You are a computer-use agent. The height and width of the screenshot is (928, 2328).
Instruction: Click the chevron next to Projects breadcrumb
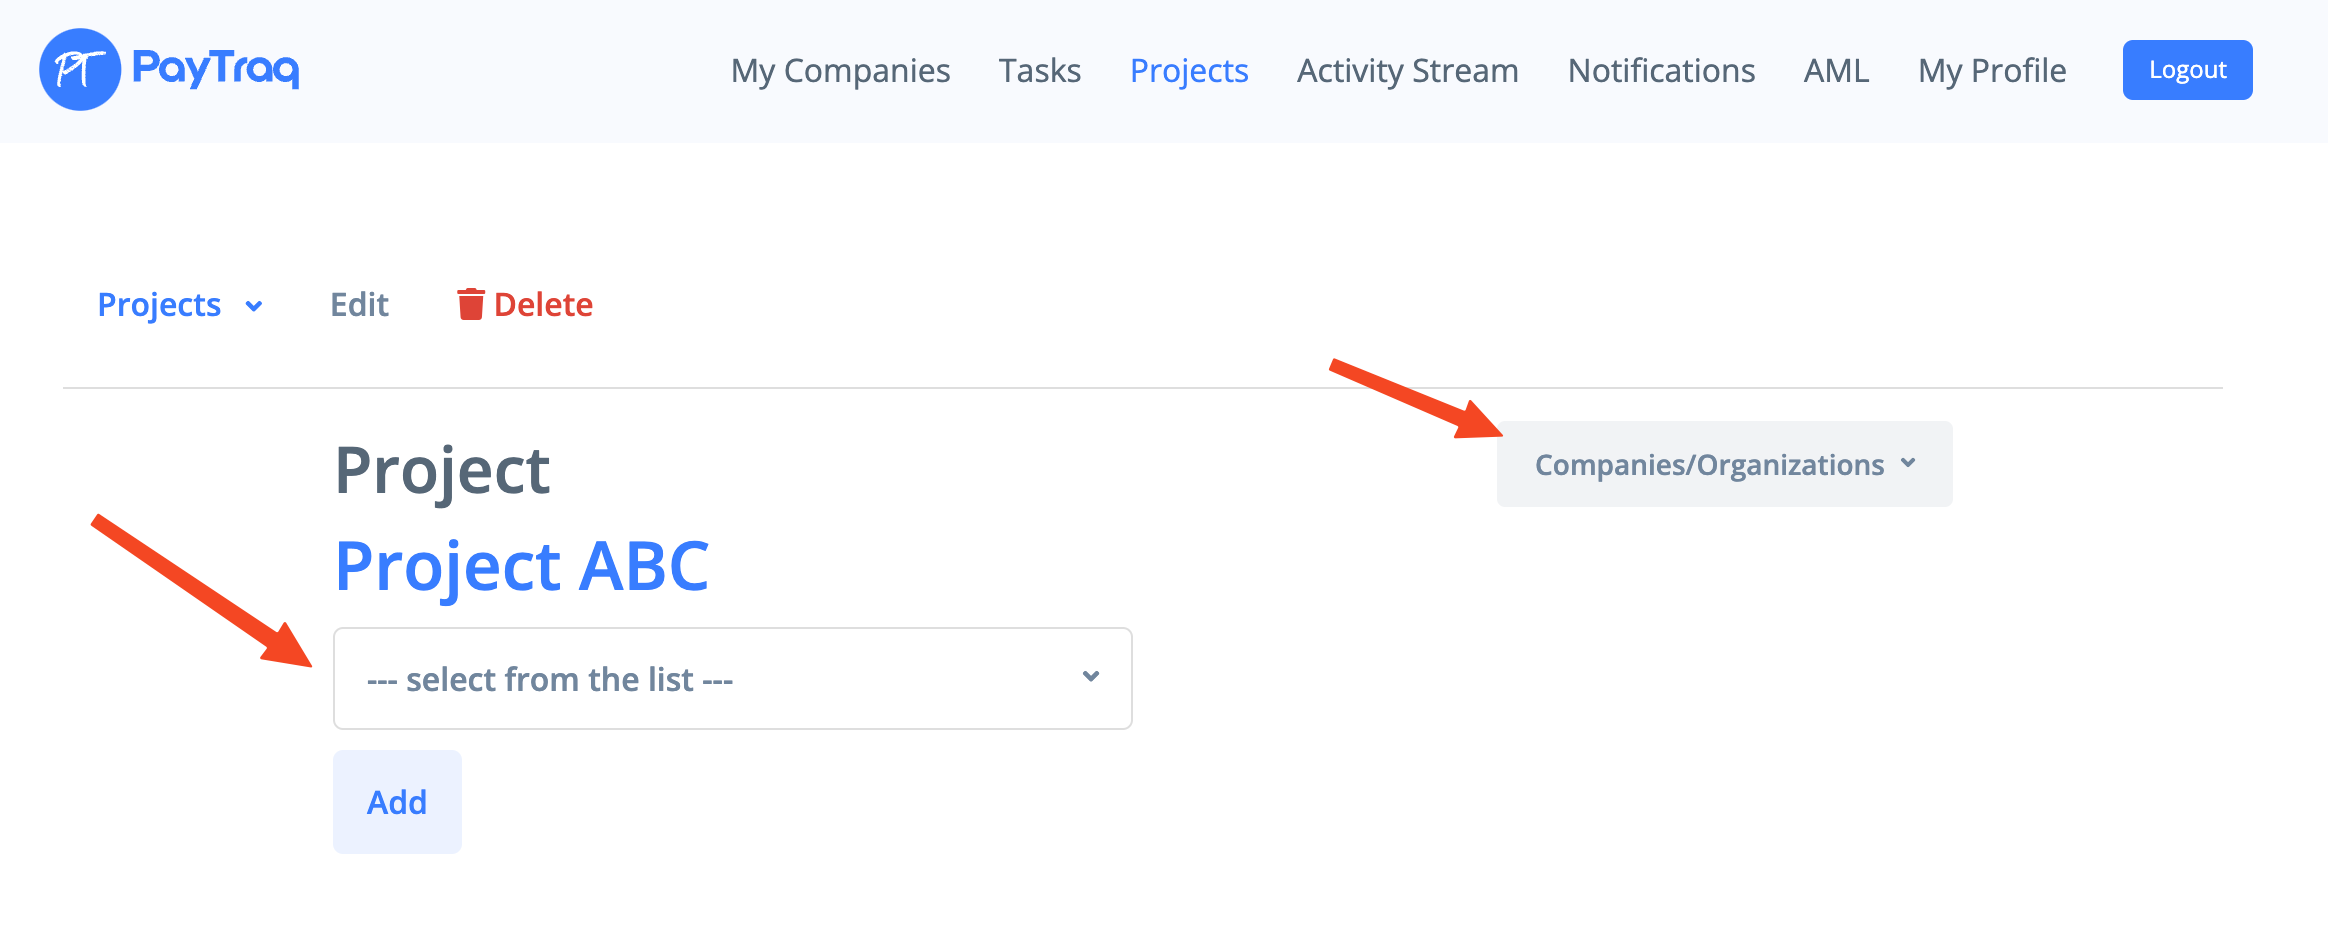254,306
